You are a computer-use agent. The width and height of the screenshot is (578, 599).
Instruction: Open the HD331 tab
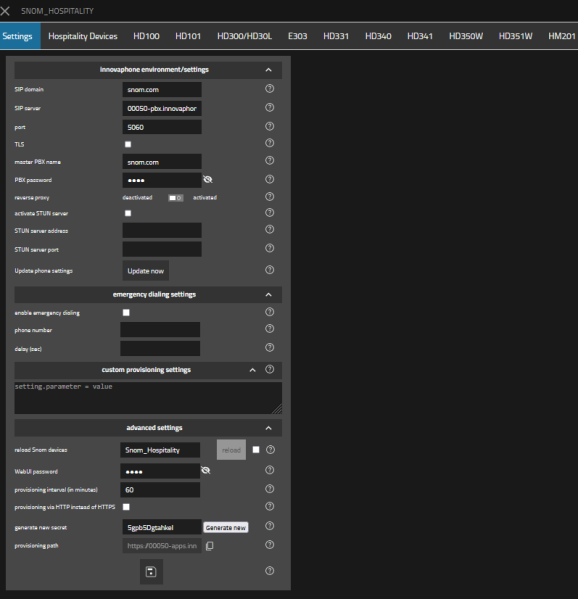pos(336,36)
